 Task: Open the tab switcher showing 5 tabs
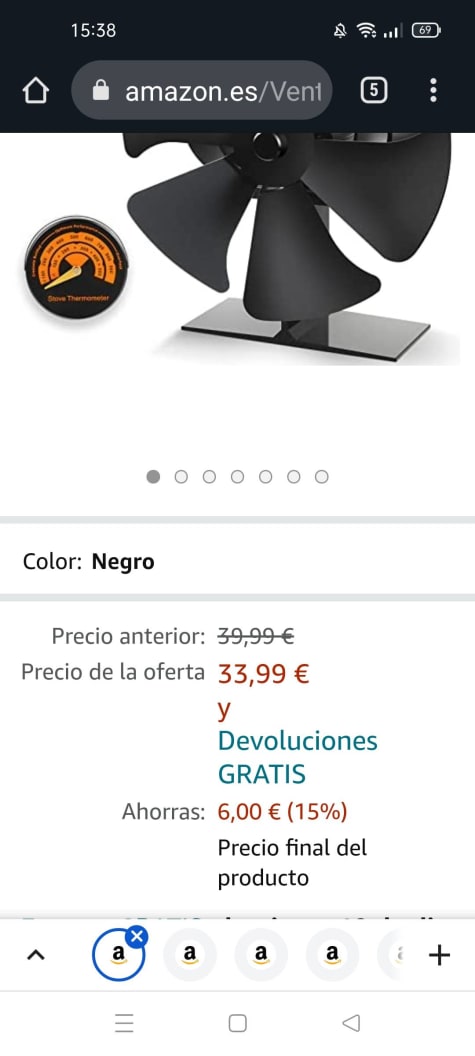point(374,90)
